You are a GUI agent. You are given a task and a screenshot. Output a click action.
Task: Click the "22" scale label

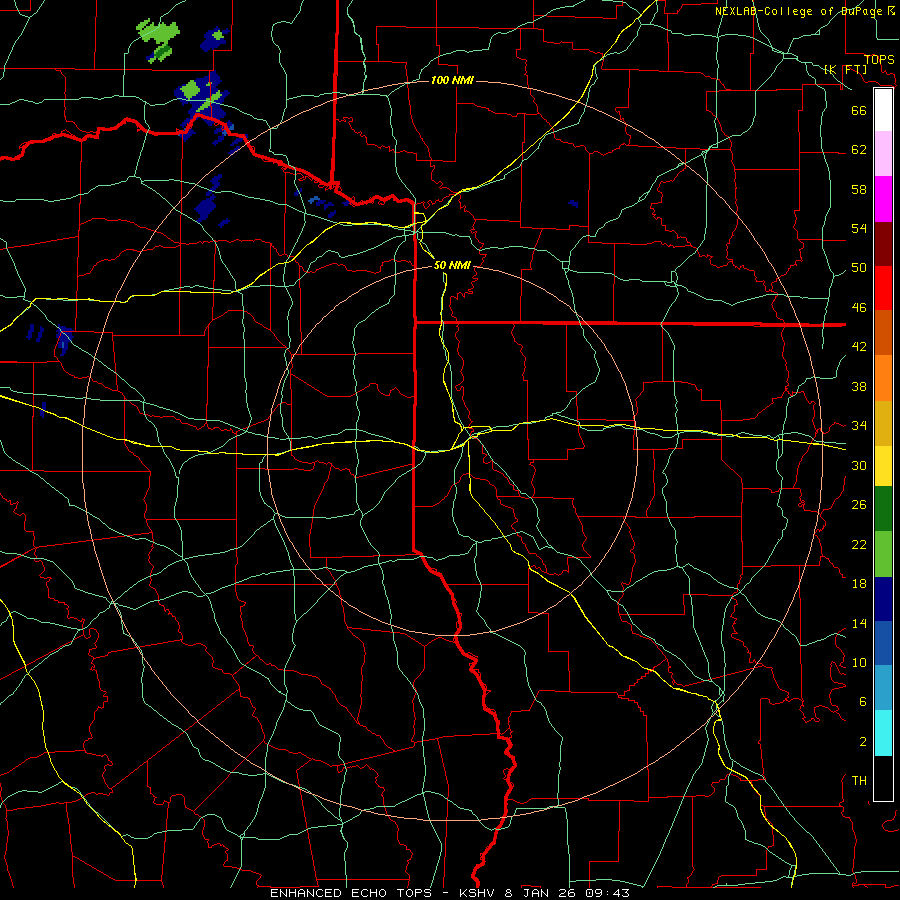click(859, 544)
